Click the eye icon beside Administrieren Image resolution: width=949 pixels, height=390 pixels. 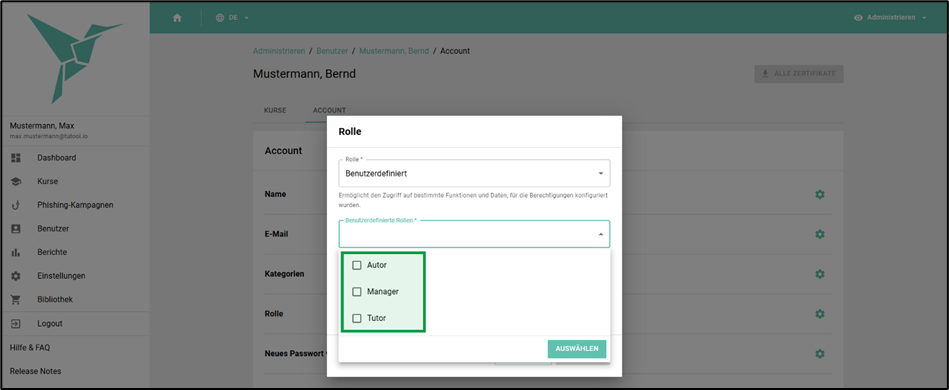point(858,18)
